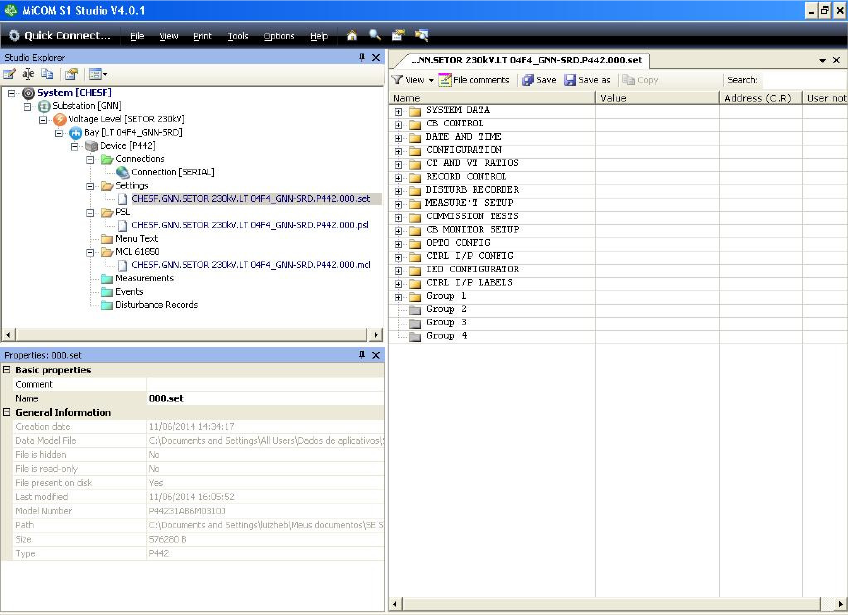Open the Options menu
Screen dimensions: 848x615
click(x=279, y=36)
